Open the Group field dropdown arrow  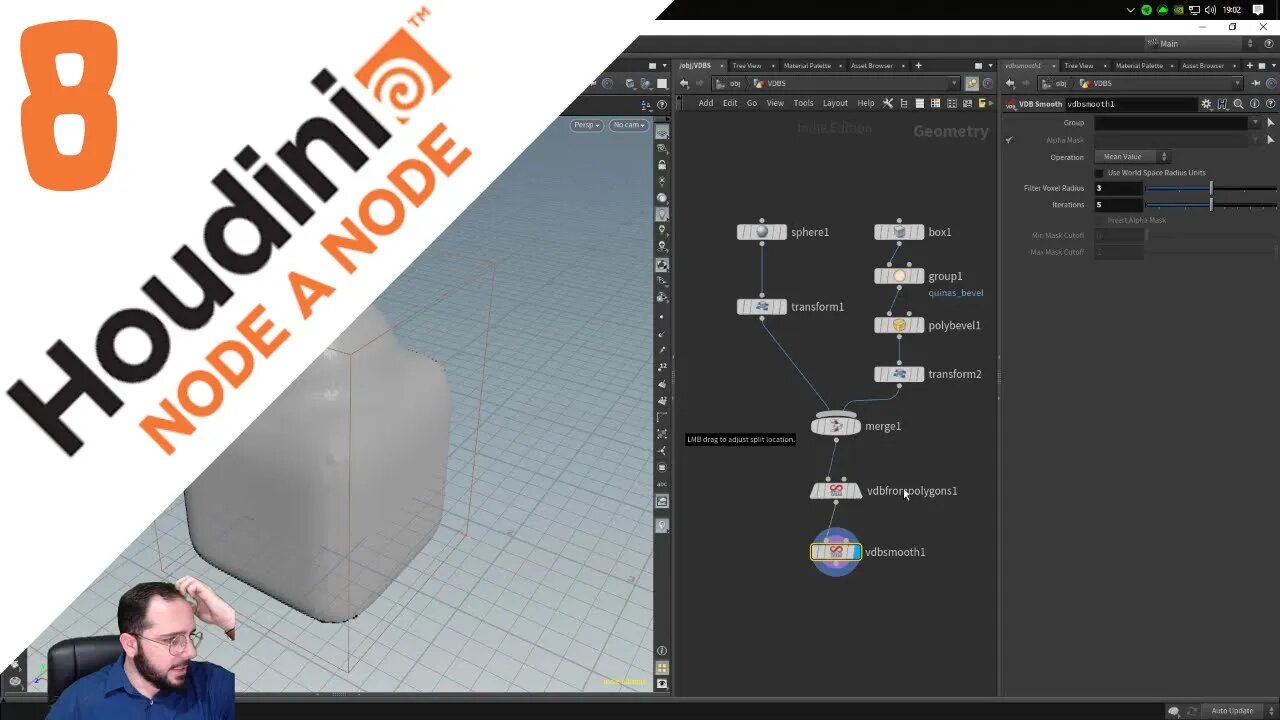pos(1255,123)
